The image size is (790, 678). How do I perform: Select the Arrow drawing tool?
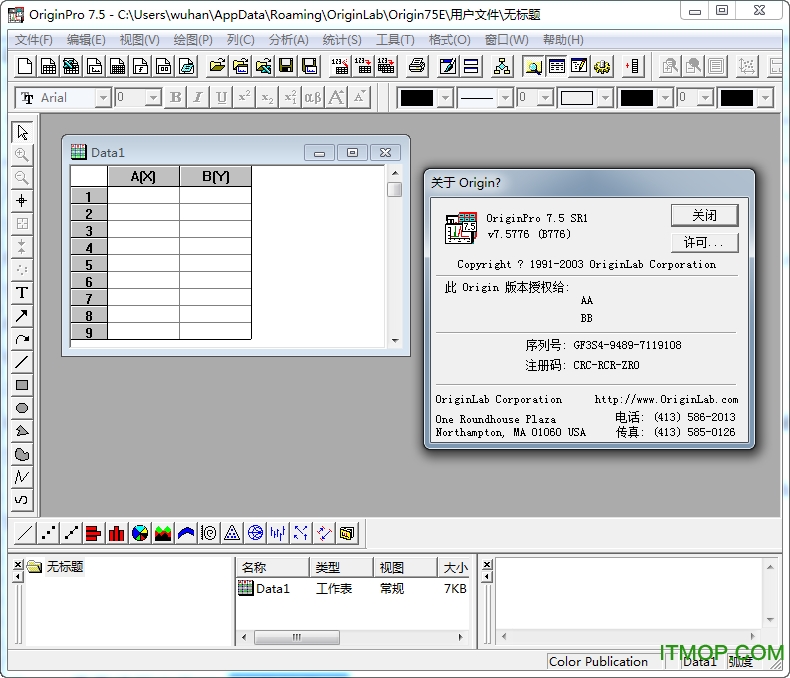pyautogui.click(x=22, y=316)
